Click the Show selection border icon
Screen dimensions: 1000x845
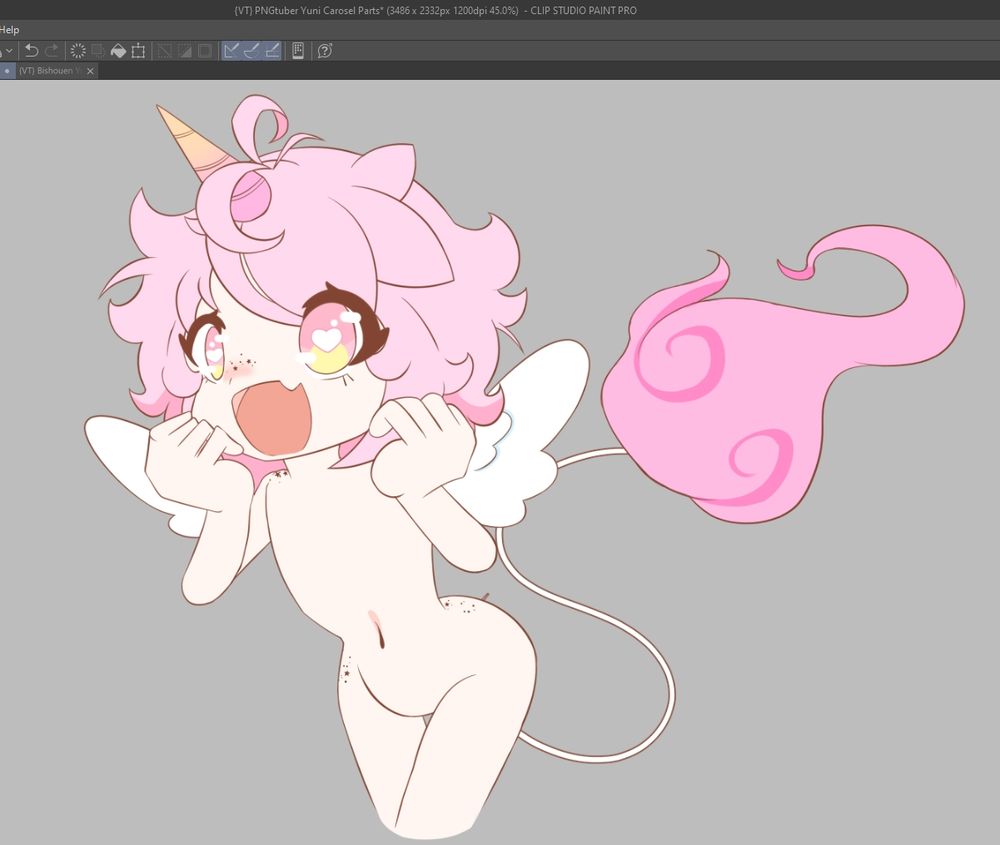click(x=205, y=51)
